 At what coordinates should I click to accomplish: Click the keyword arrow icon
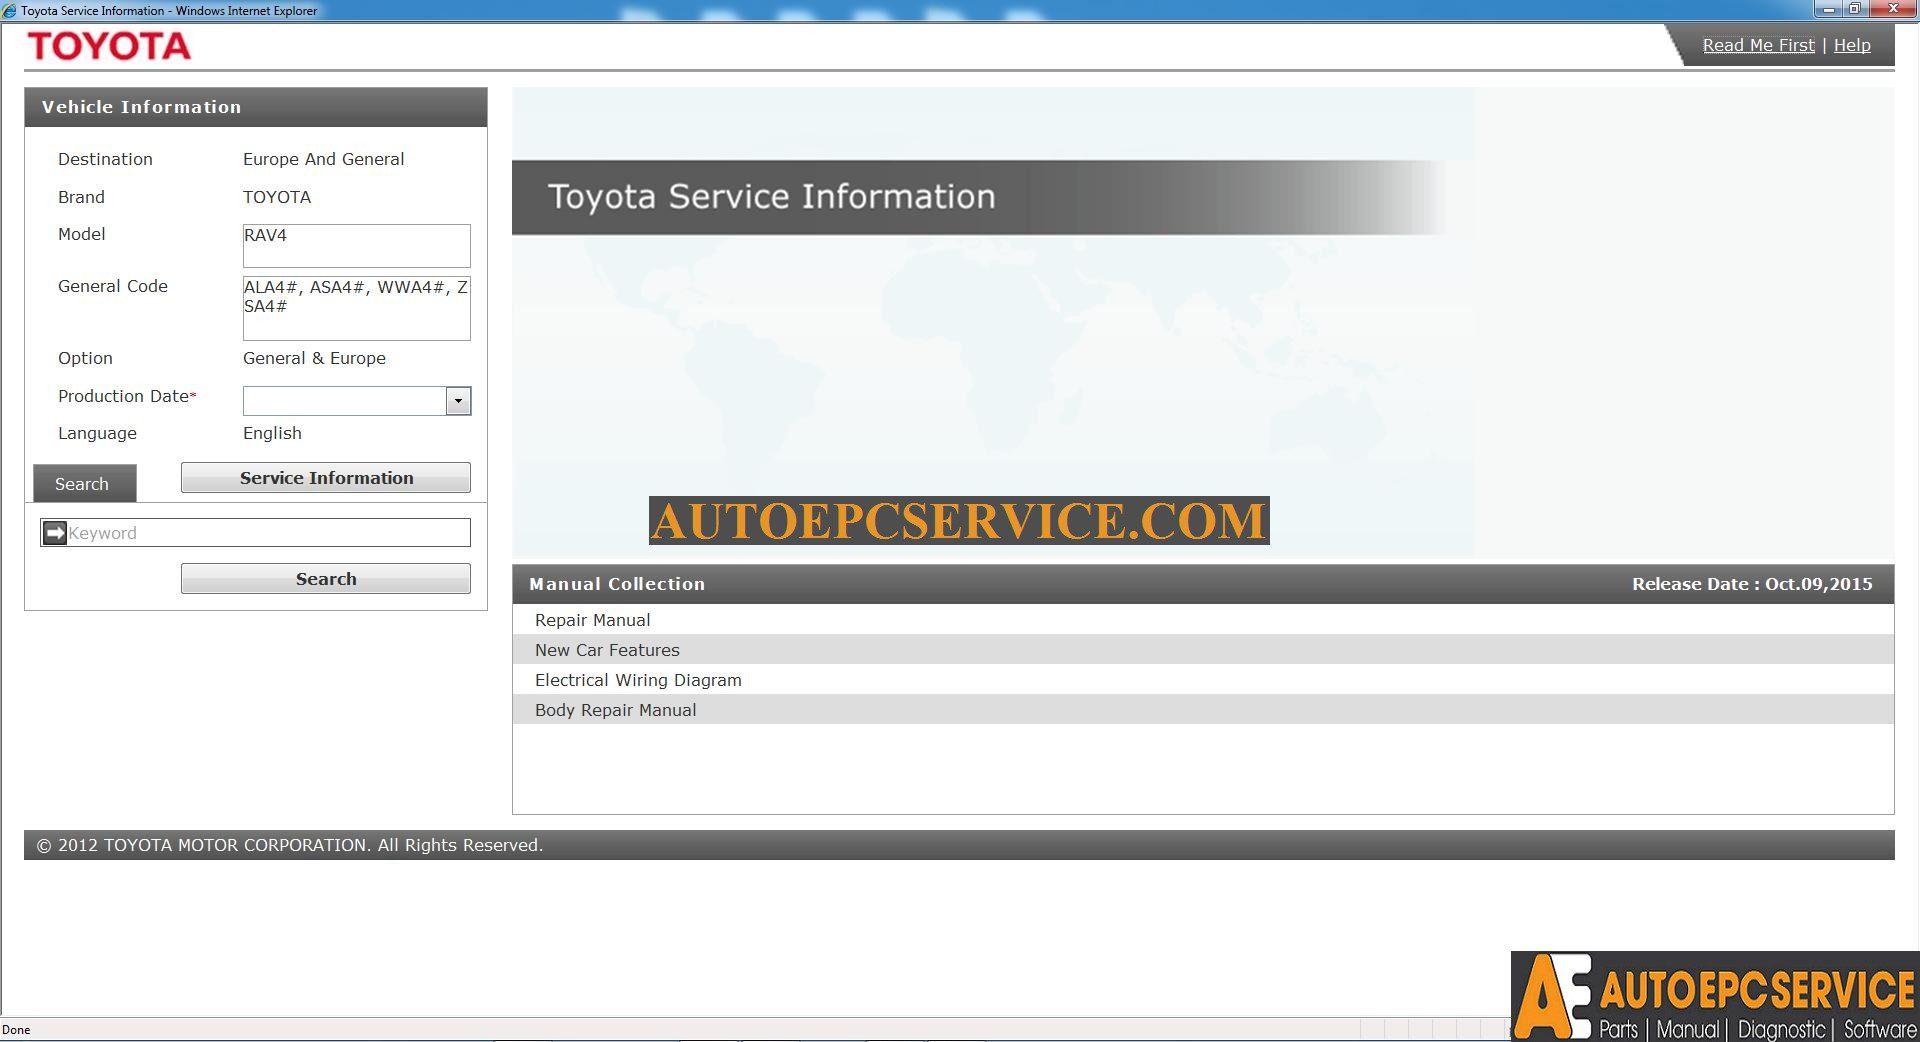55,533
